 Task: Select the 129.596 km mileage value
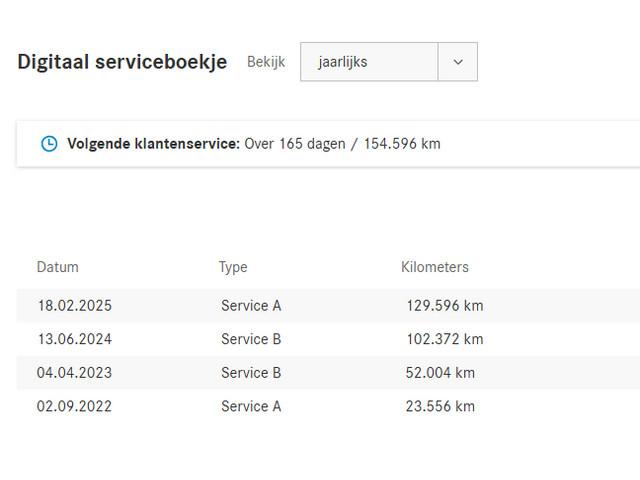[x=445, y=306]
